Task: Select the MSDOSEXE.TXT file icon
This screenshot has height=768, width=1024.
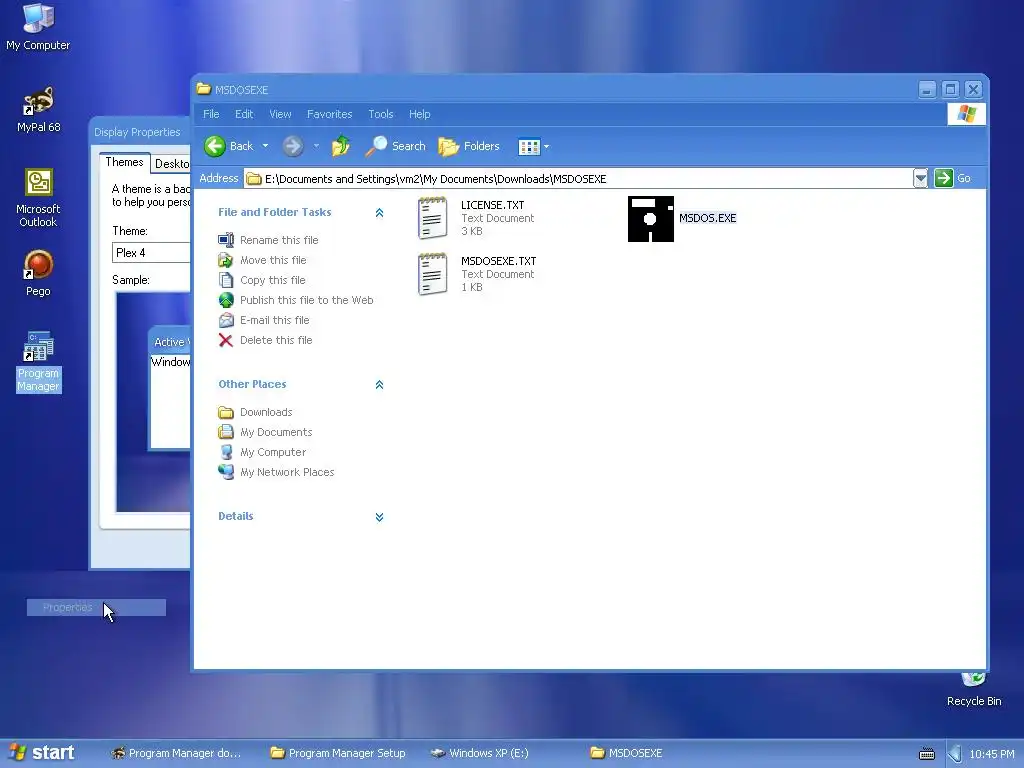Action: pyautogui.click(x=432, y=274)
